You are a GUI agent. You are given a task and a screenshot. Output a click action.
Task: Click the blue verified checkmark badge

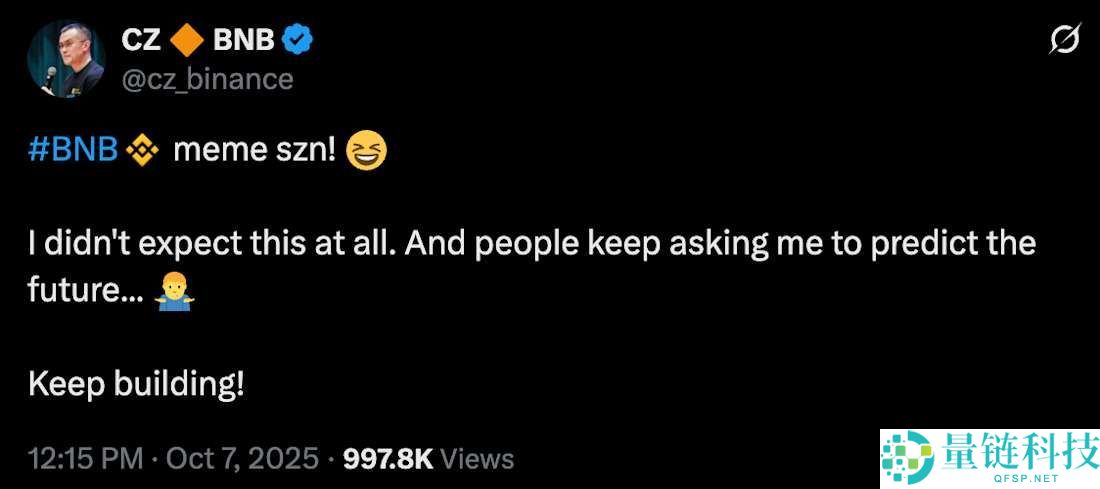click(x=299, y=39)
